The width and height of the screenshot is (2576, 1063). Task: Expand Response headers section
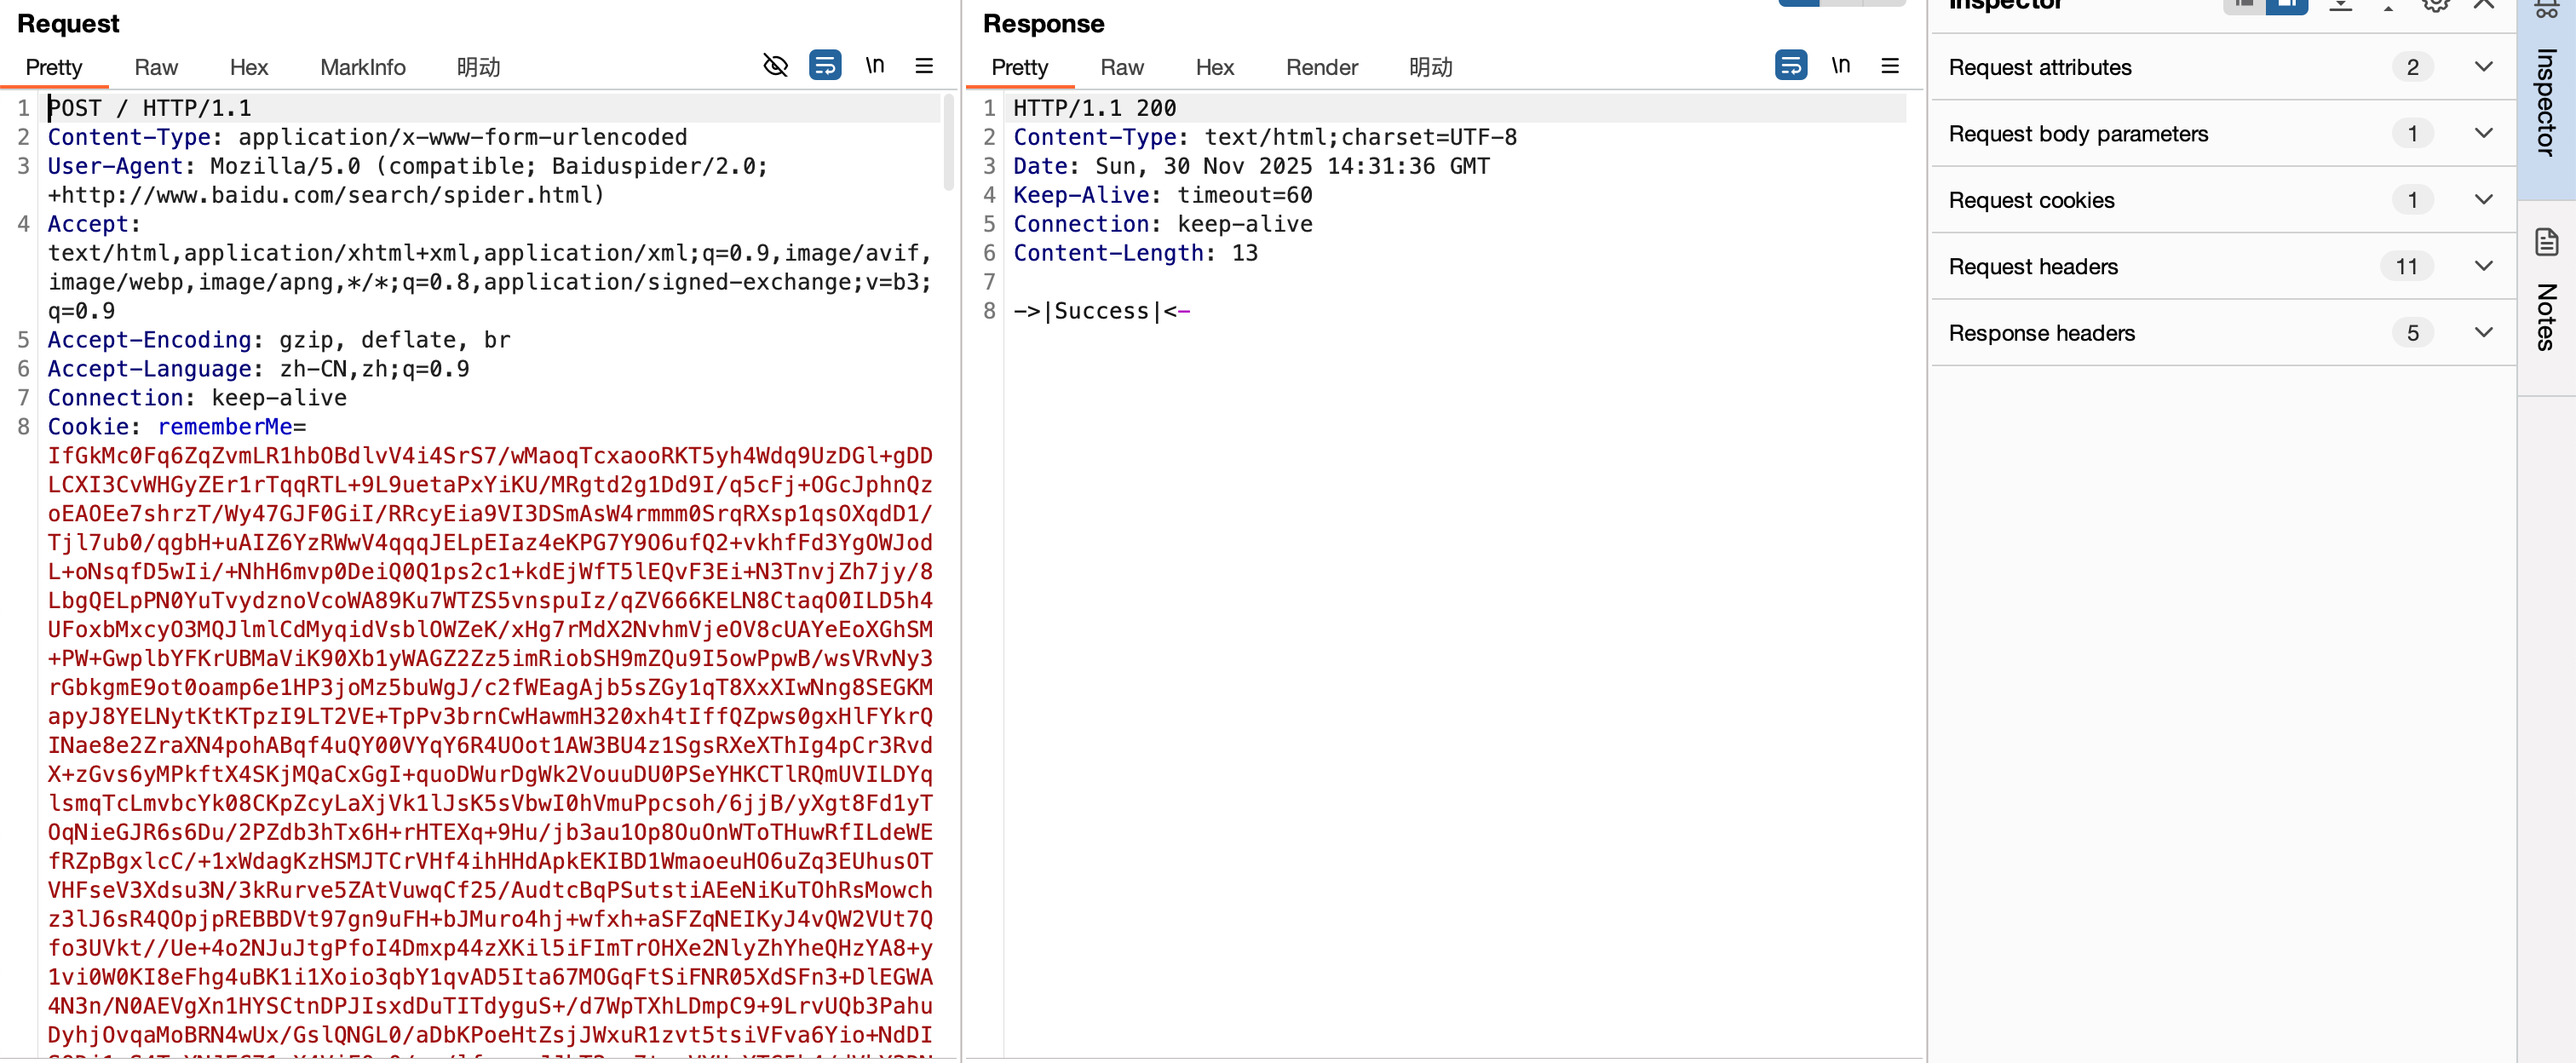click(x=2483, y=333)
